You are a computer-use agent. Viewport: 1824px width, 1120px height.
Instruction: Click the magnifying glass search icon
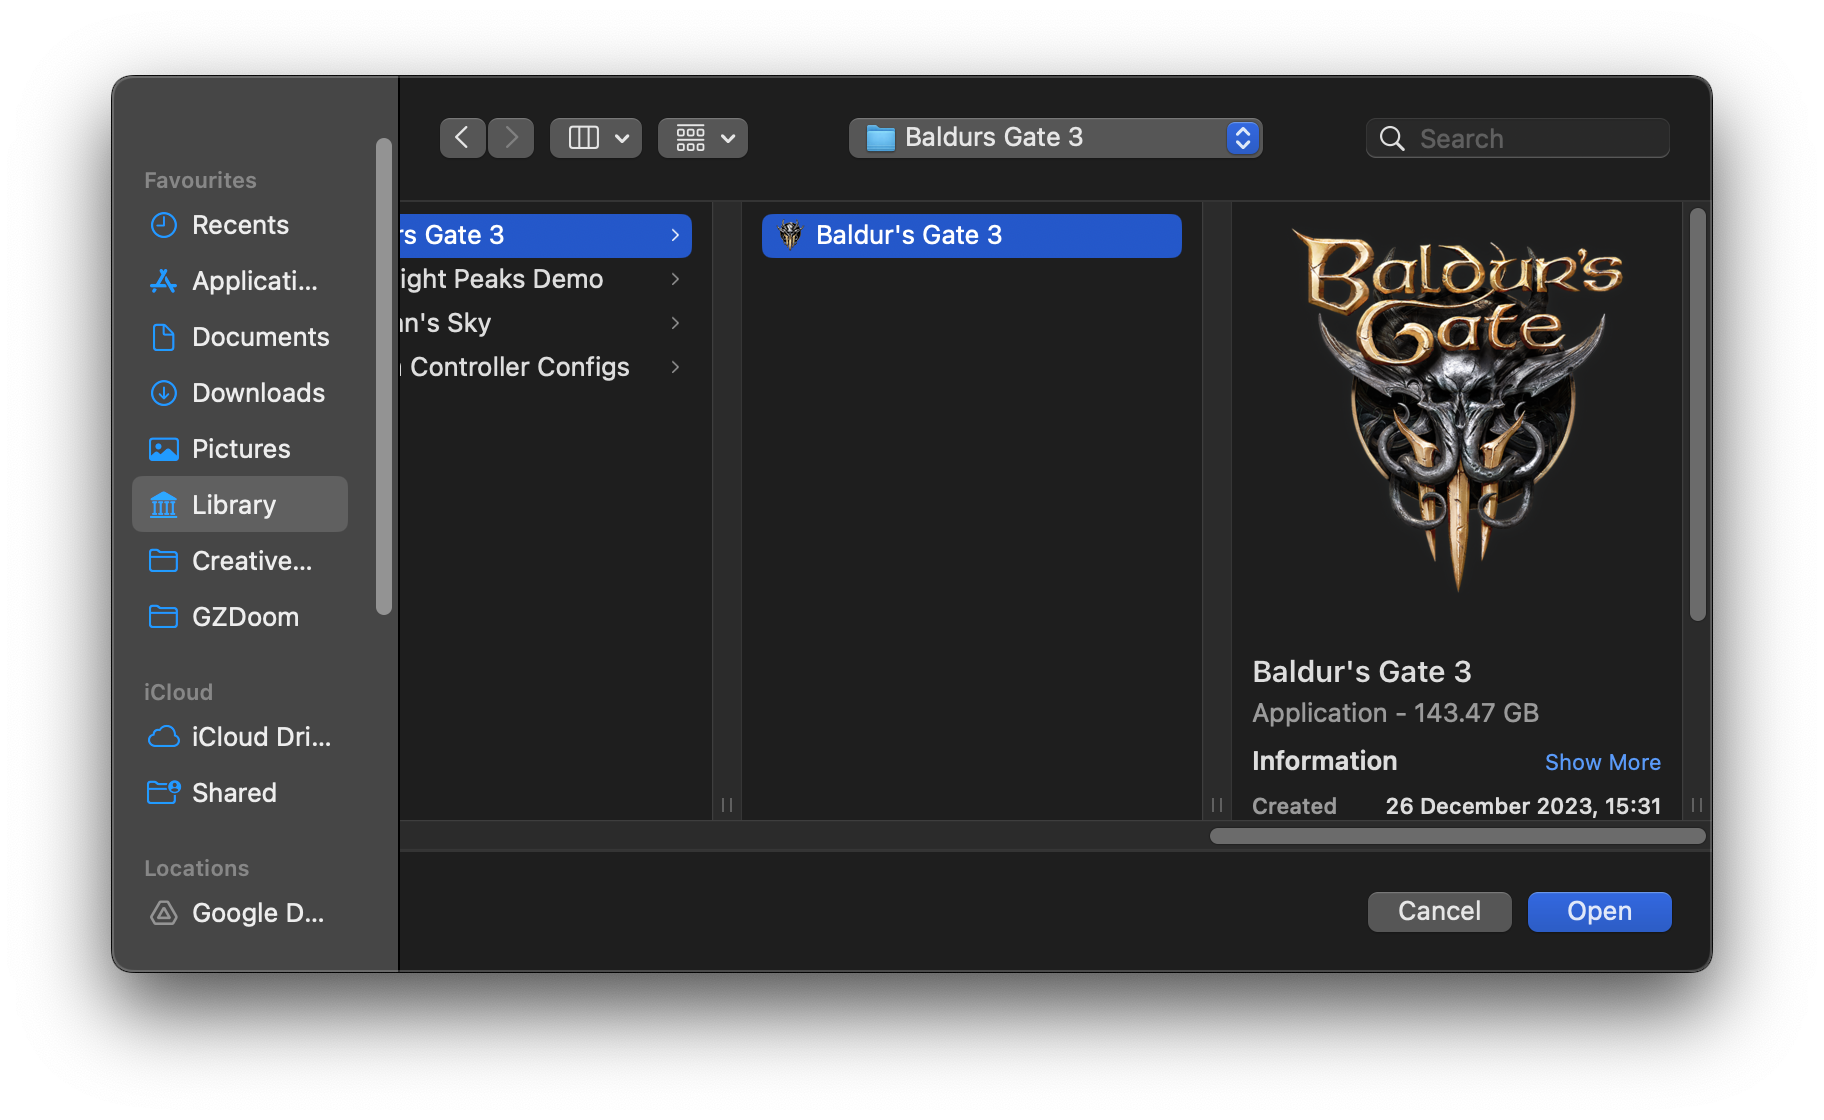coord(1392,138)
